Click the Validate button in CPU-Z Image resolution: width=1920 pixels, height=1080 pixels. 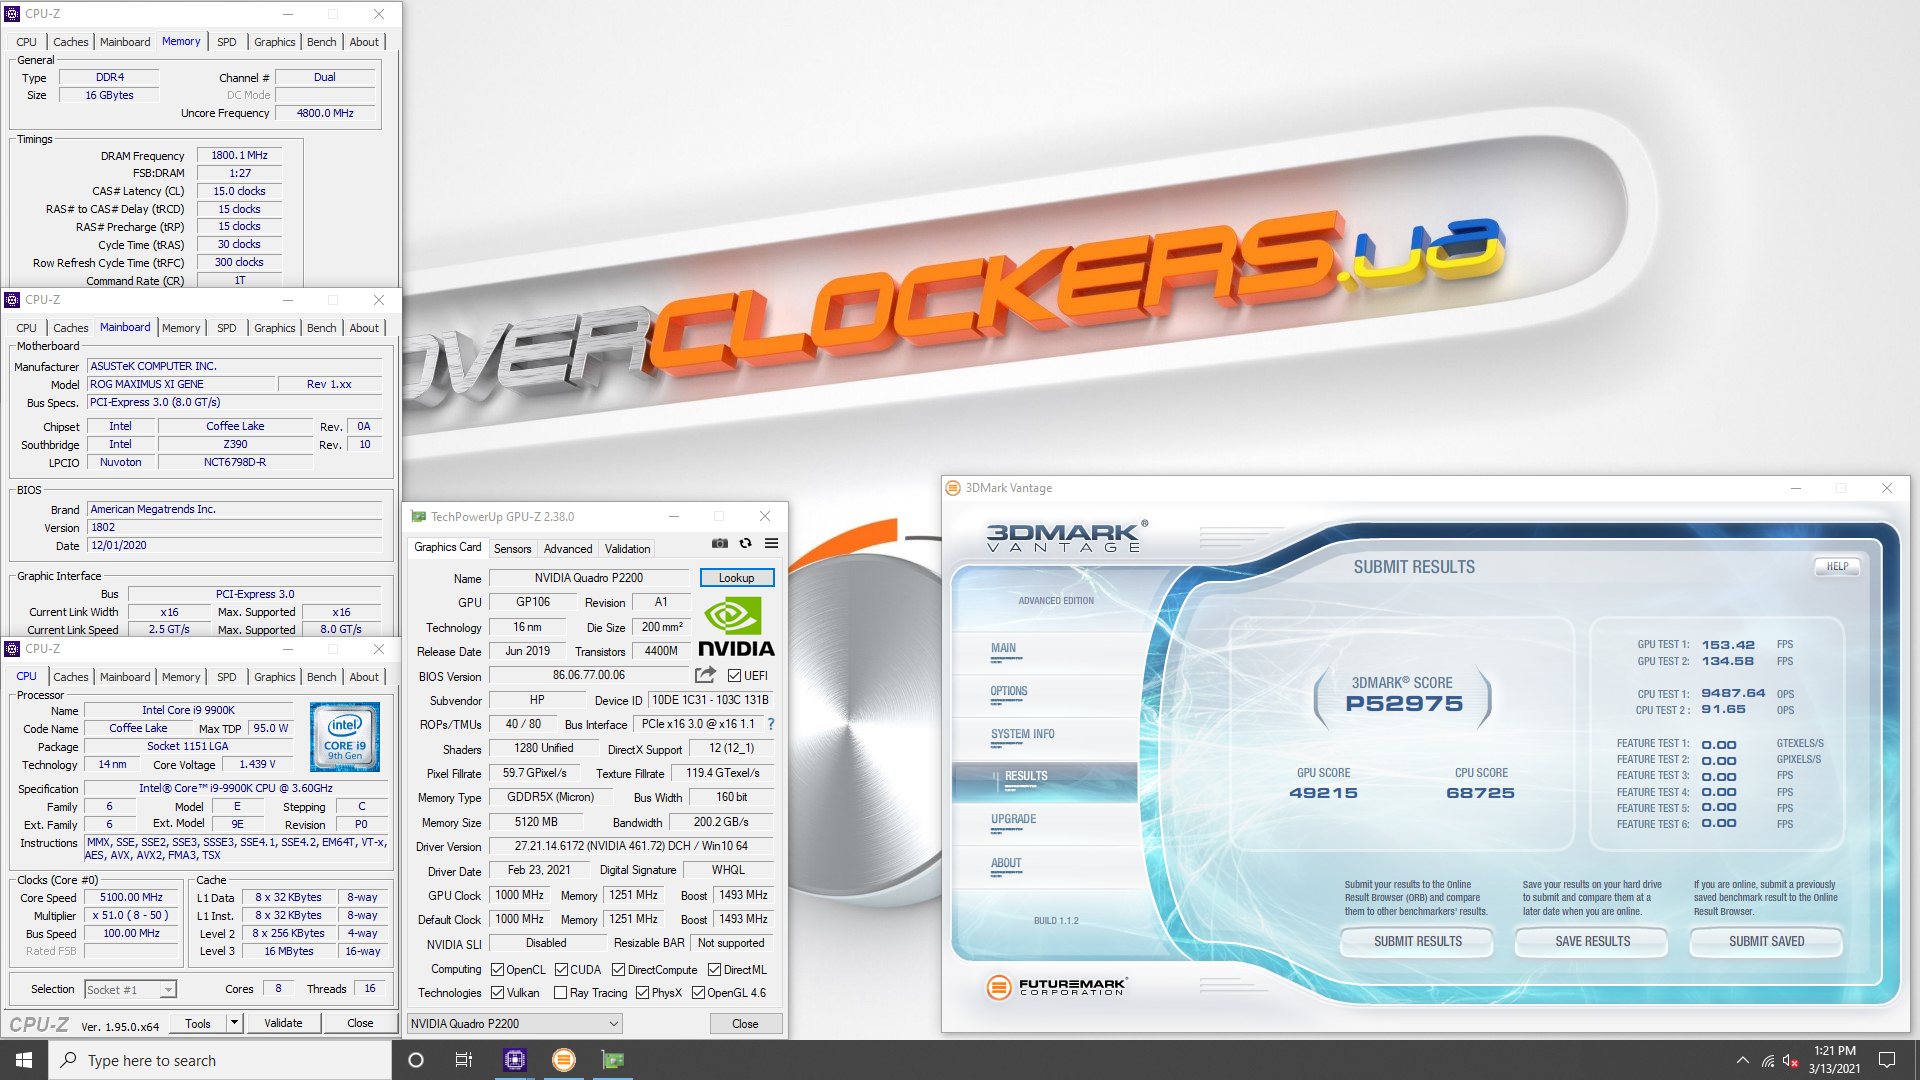(283, 1023)
